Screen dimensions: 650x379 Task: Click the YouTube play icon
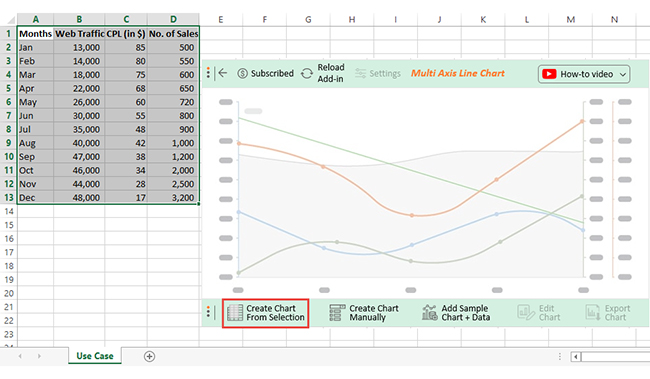549,74
